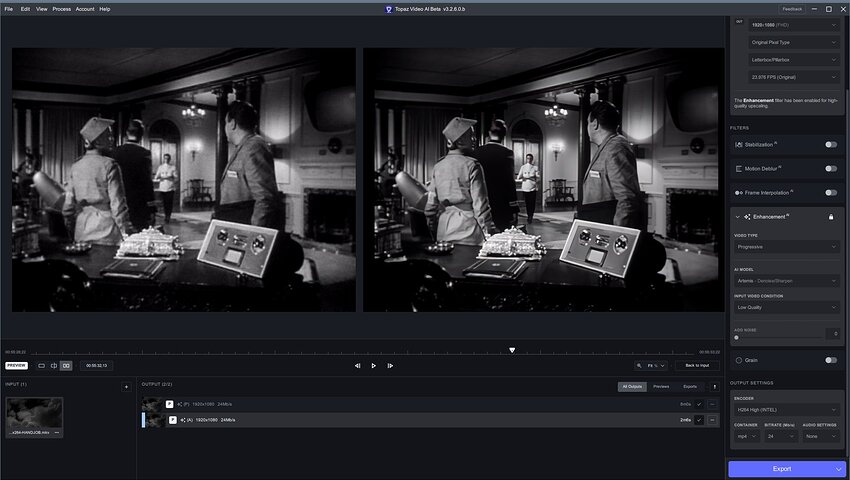Image resolution: width=850 pixels, height=480 pixels.
Task: Step forward one frame
Action: (x=390, y=366)
